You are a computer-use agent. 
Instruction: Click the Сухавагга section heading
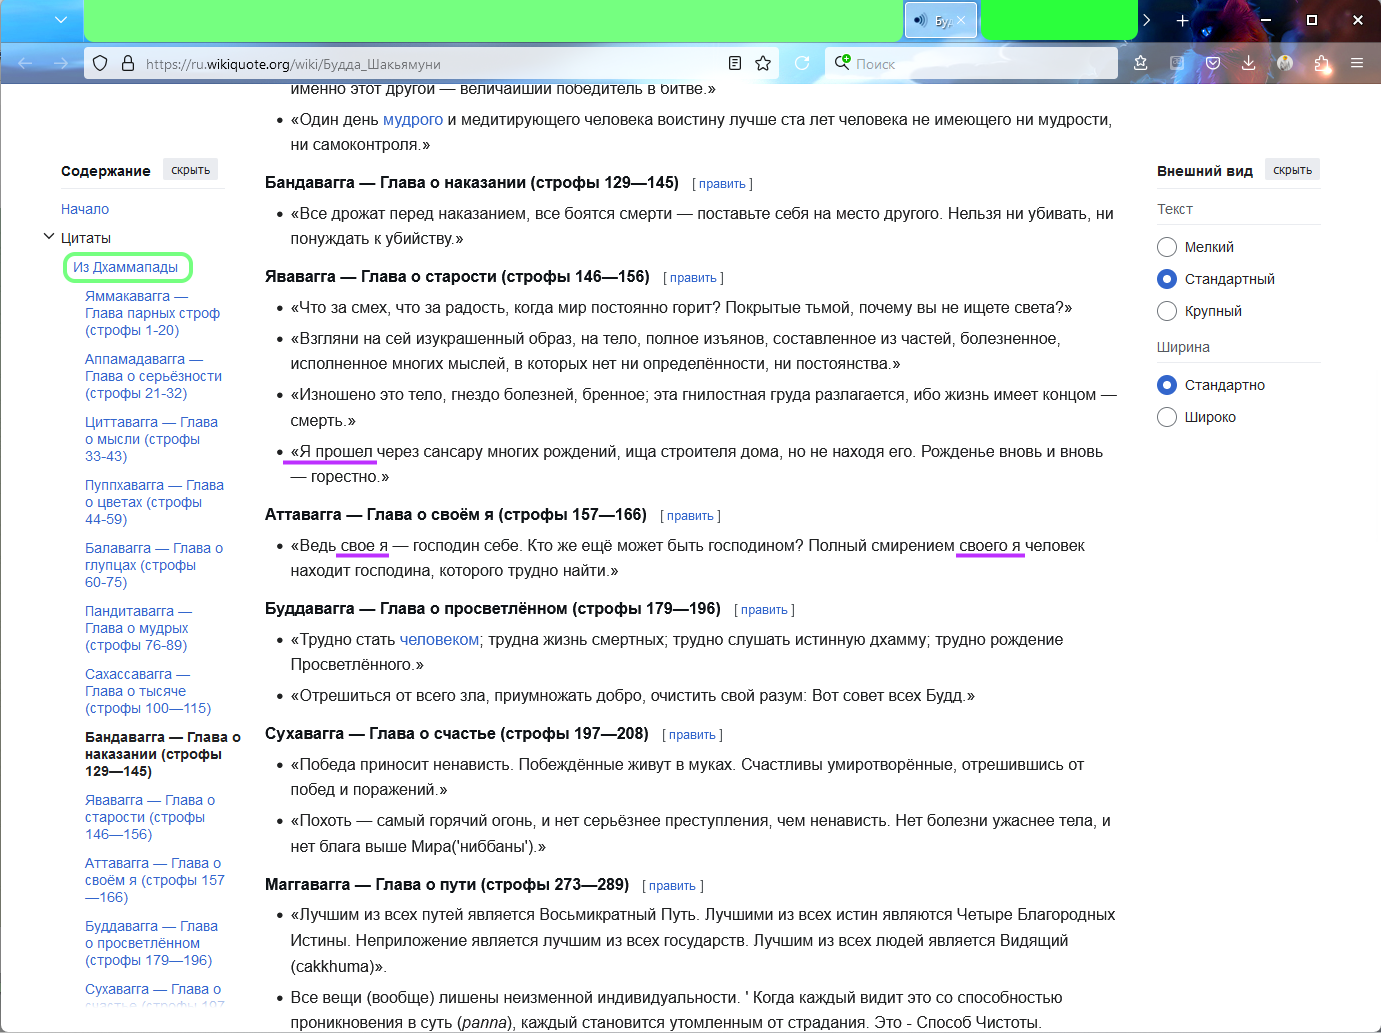point(457,733)
